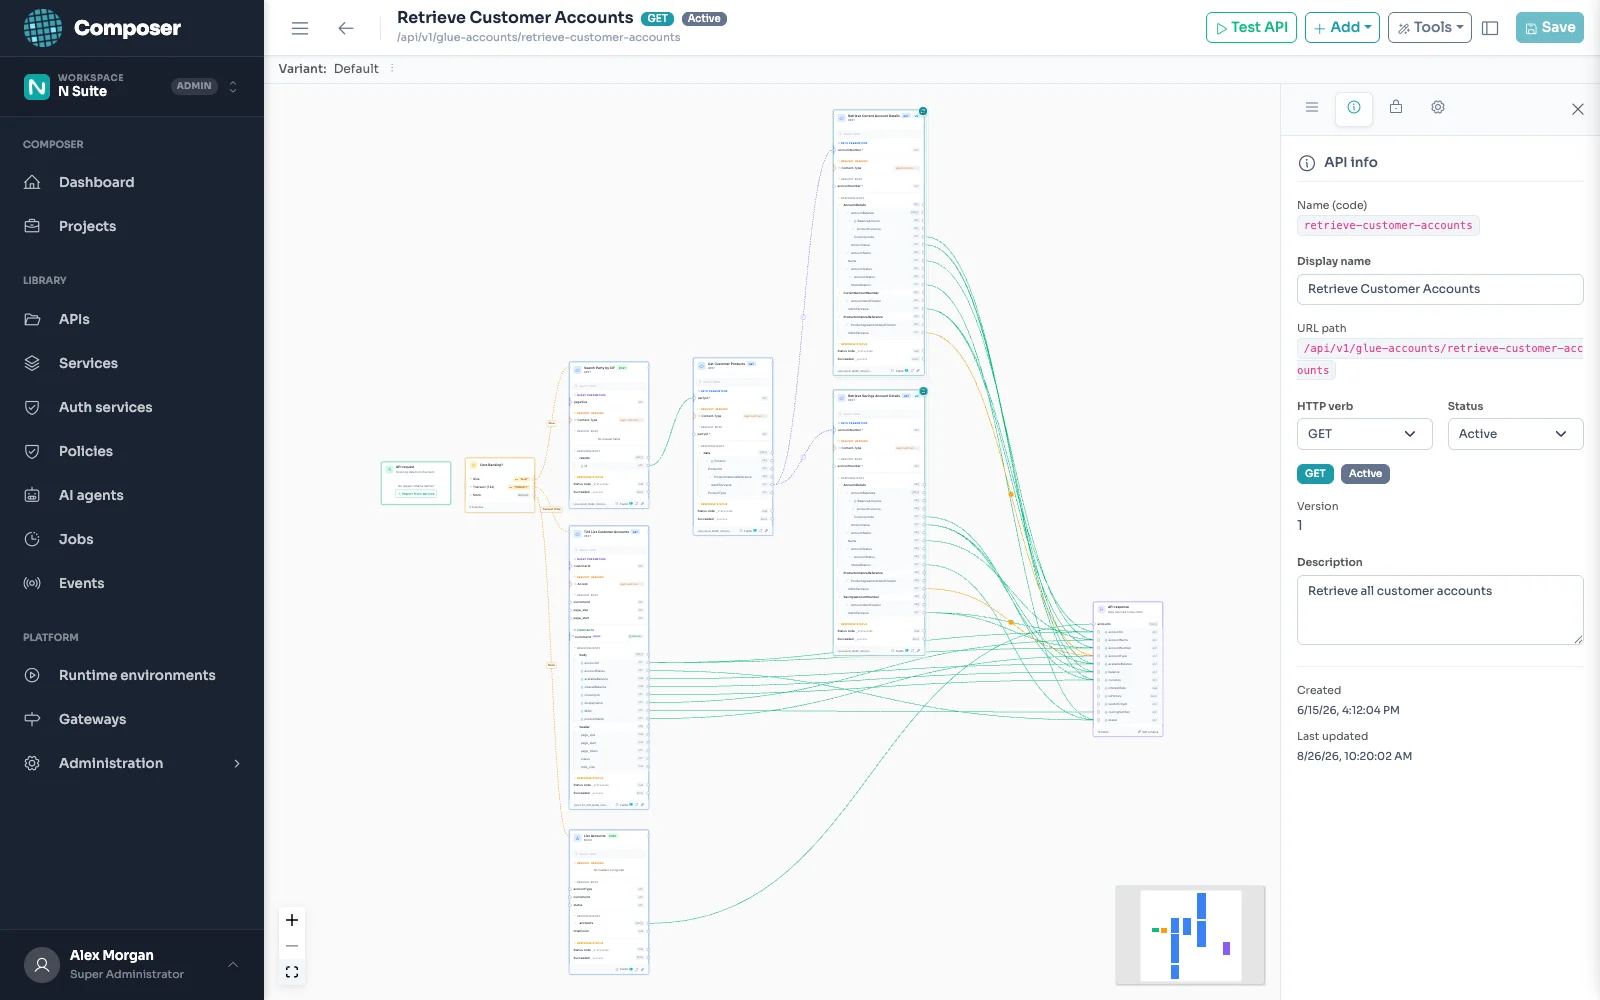Click the Created date value

[x=1348, y=710]
